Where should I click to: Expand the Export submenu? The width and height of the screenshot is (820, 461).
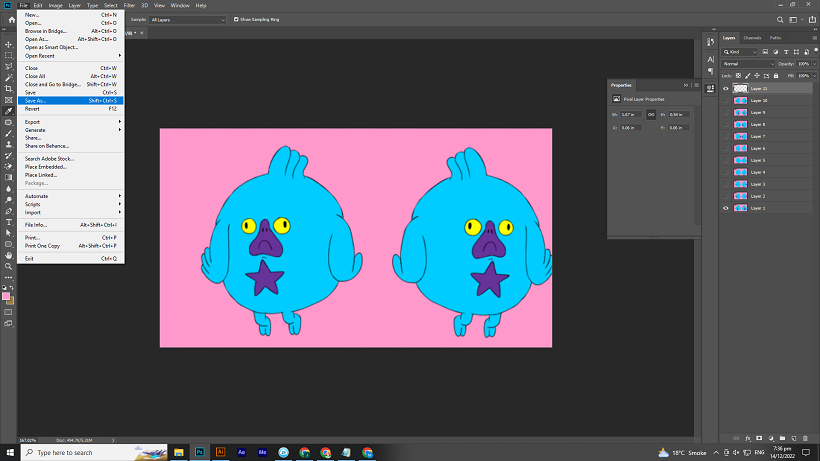(71, 122)
